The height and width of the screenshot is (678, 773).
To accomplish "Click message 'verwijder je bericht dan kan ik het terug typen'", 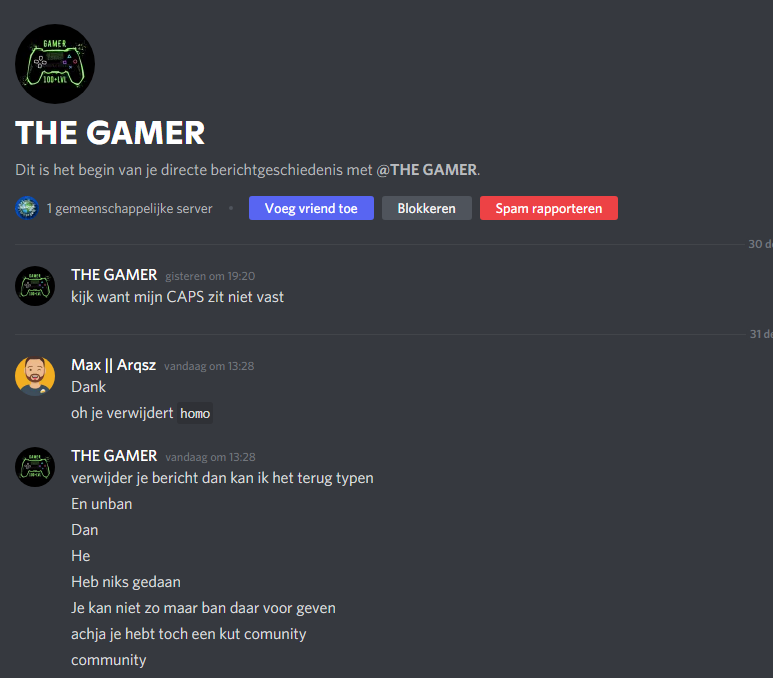I will pyautogui.click(x=222, y=478).
